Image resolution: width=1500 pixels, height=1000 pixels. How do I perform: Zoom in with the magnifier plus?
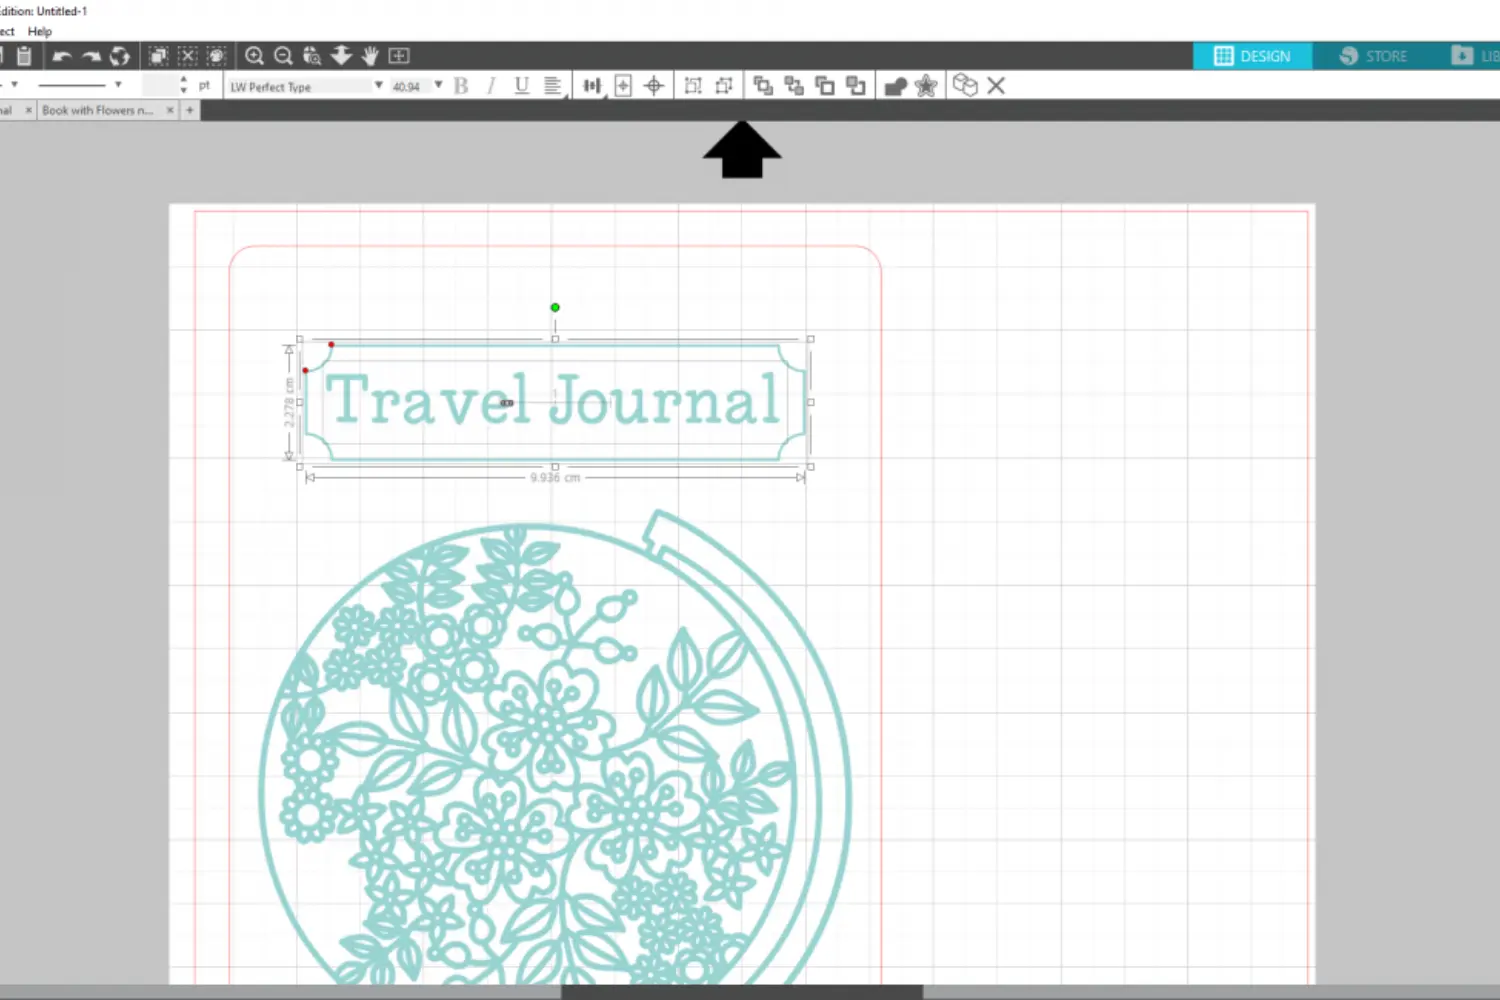255,56
